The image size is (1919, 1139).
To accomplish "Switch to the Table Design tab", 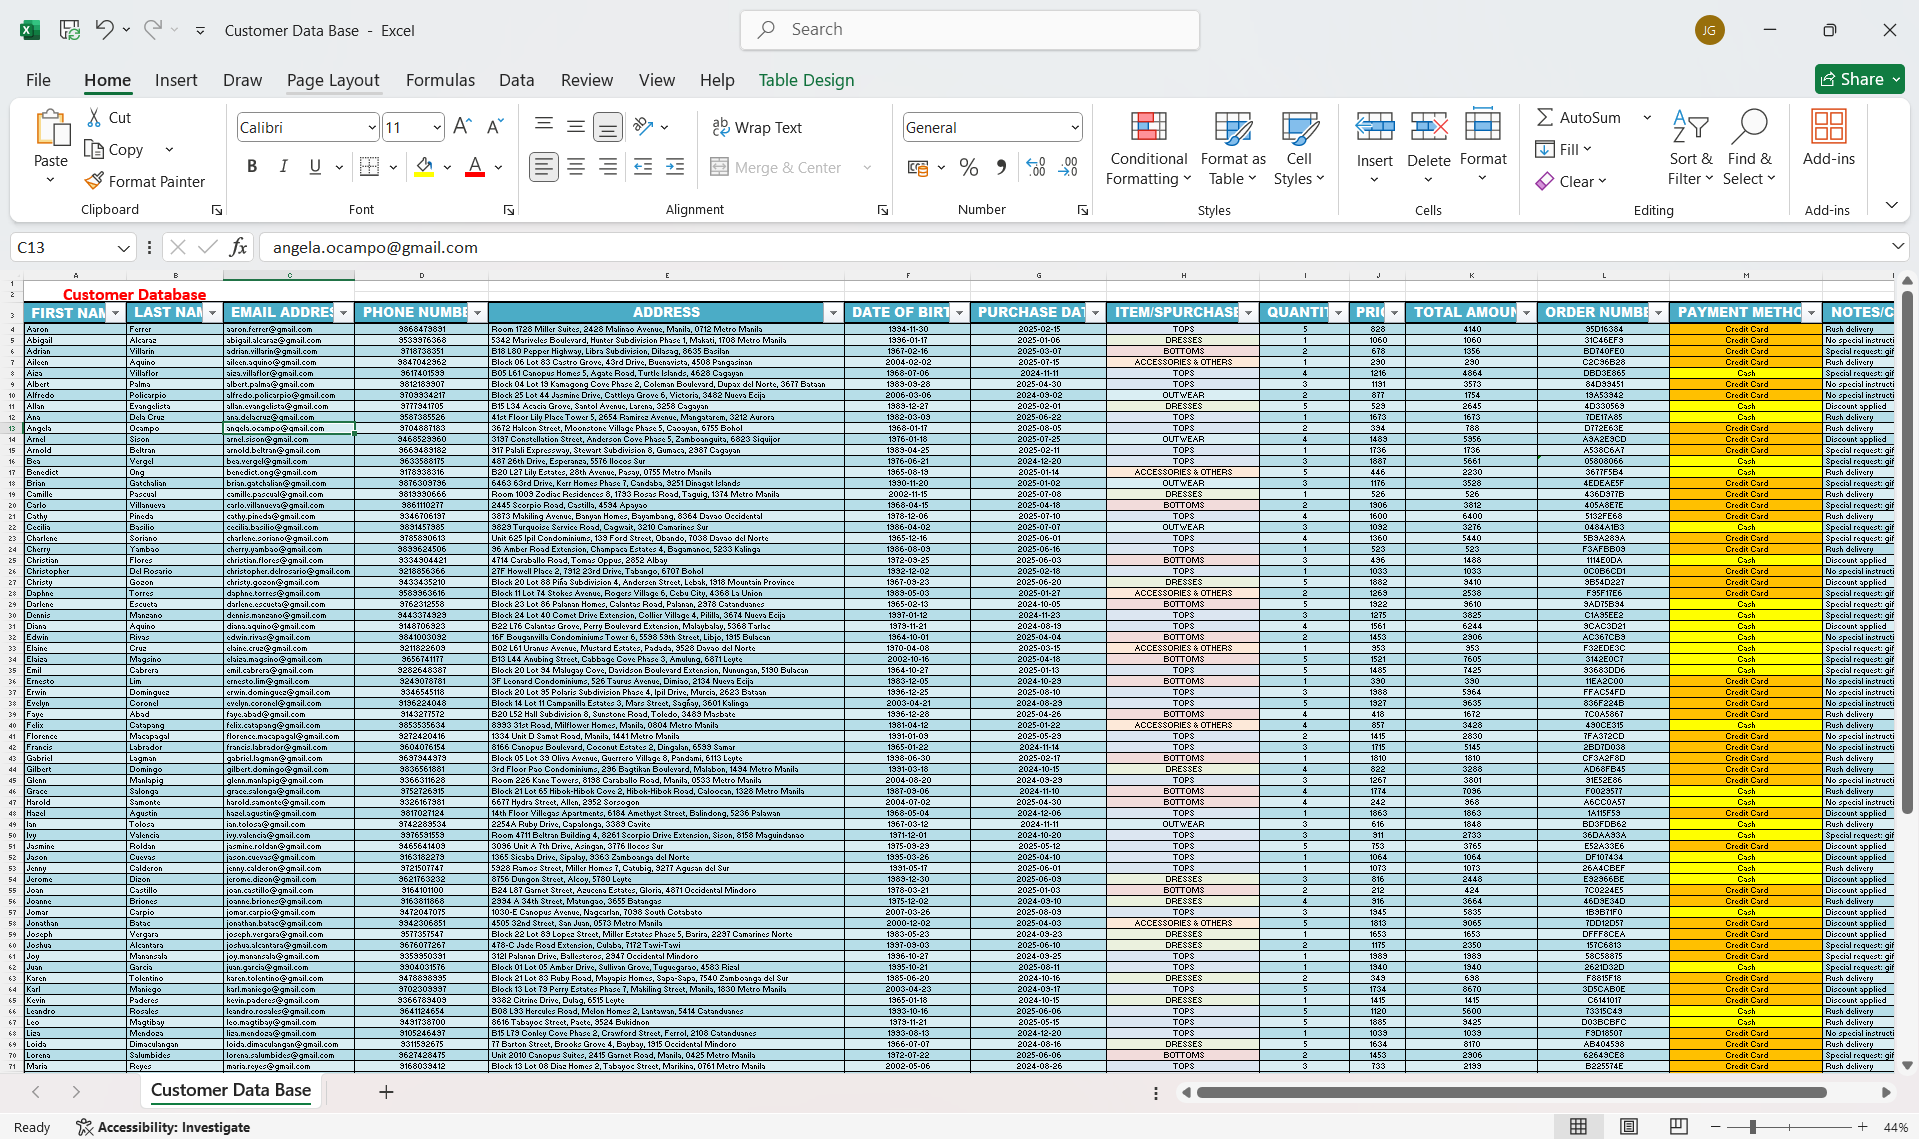I will [x=806, y=80].
